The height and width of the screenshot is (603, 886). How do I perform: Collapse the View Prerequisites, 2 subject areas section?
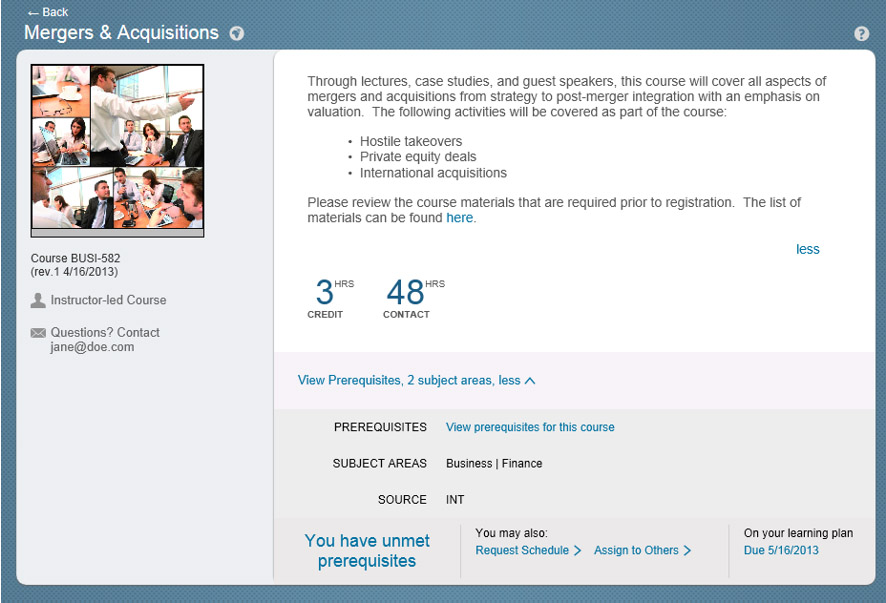(x=416, y=380)
